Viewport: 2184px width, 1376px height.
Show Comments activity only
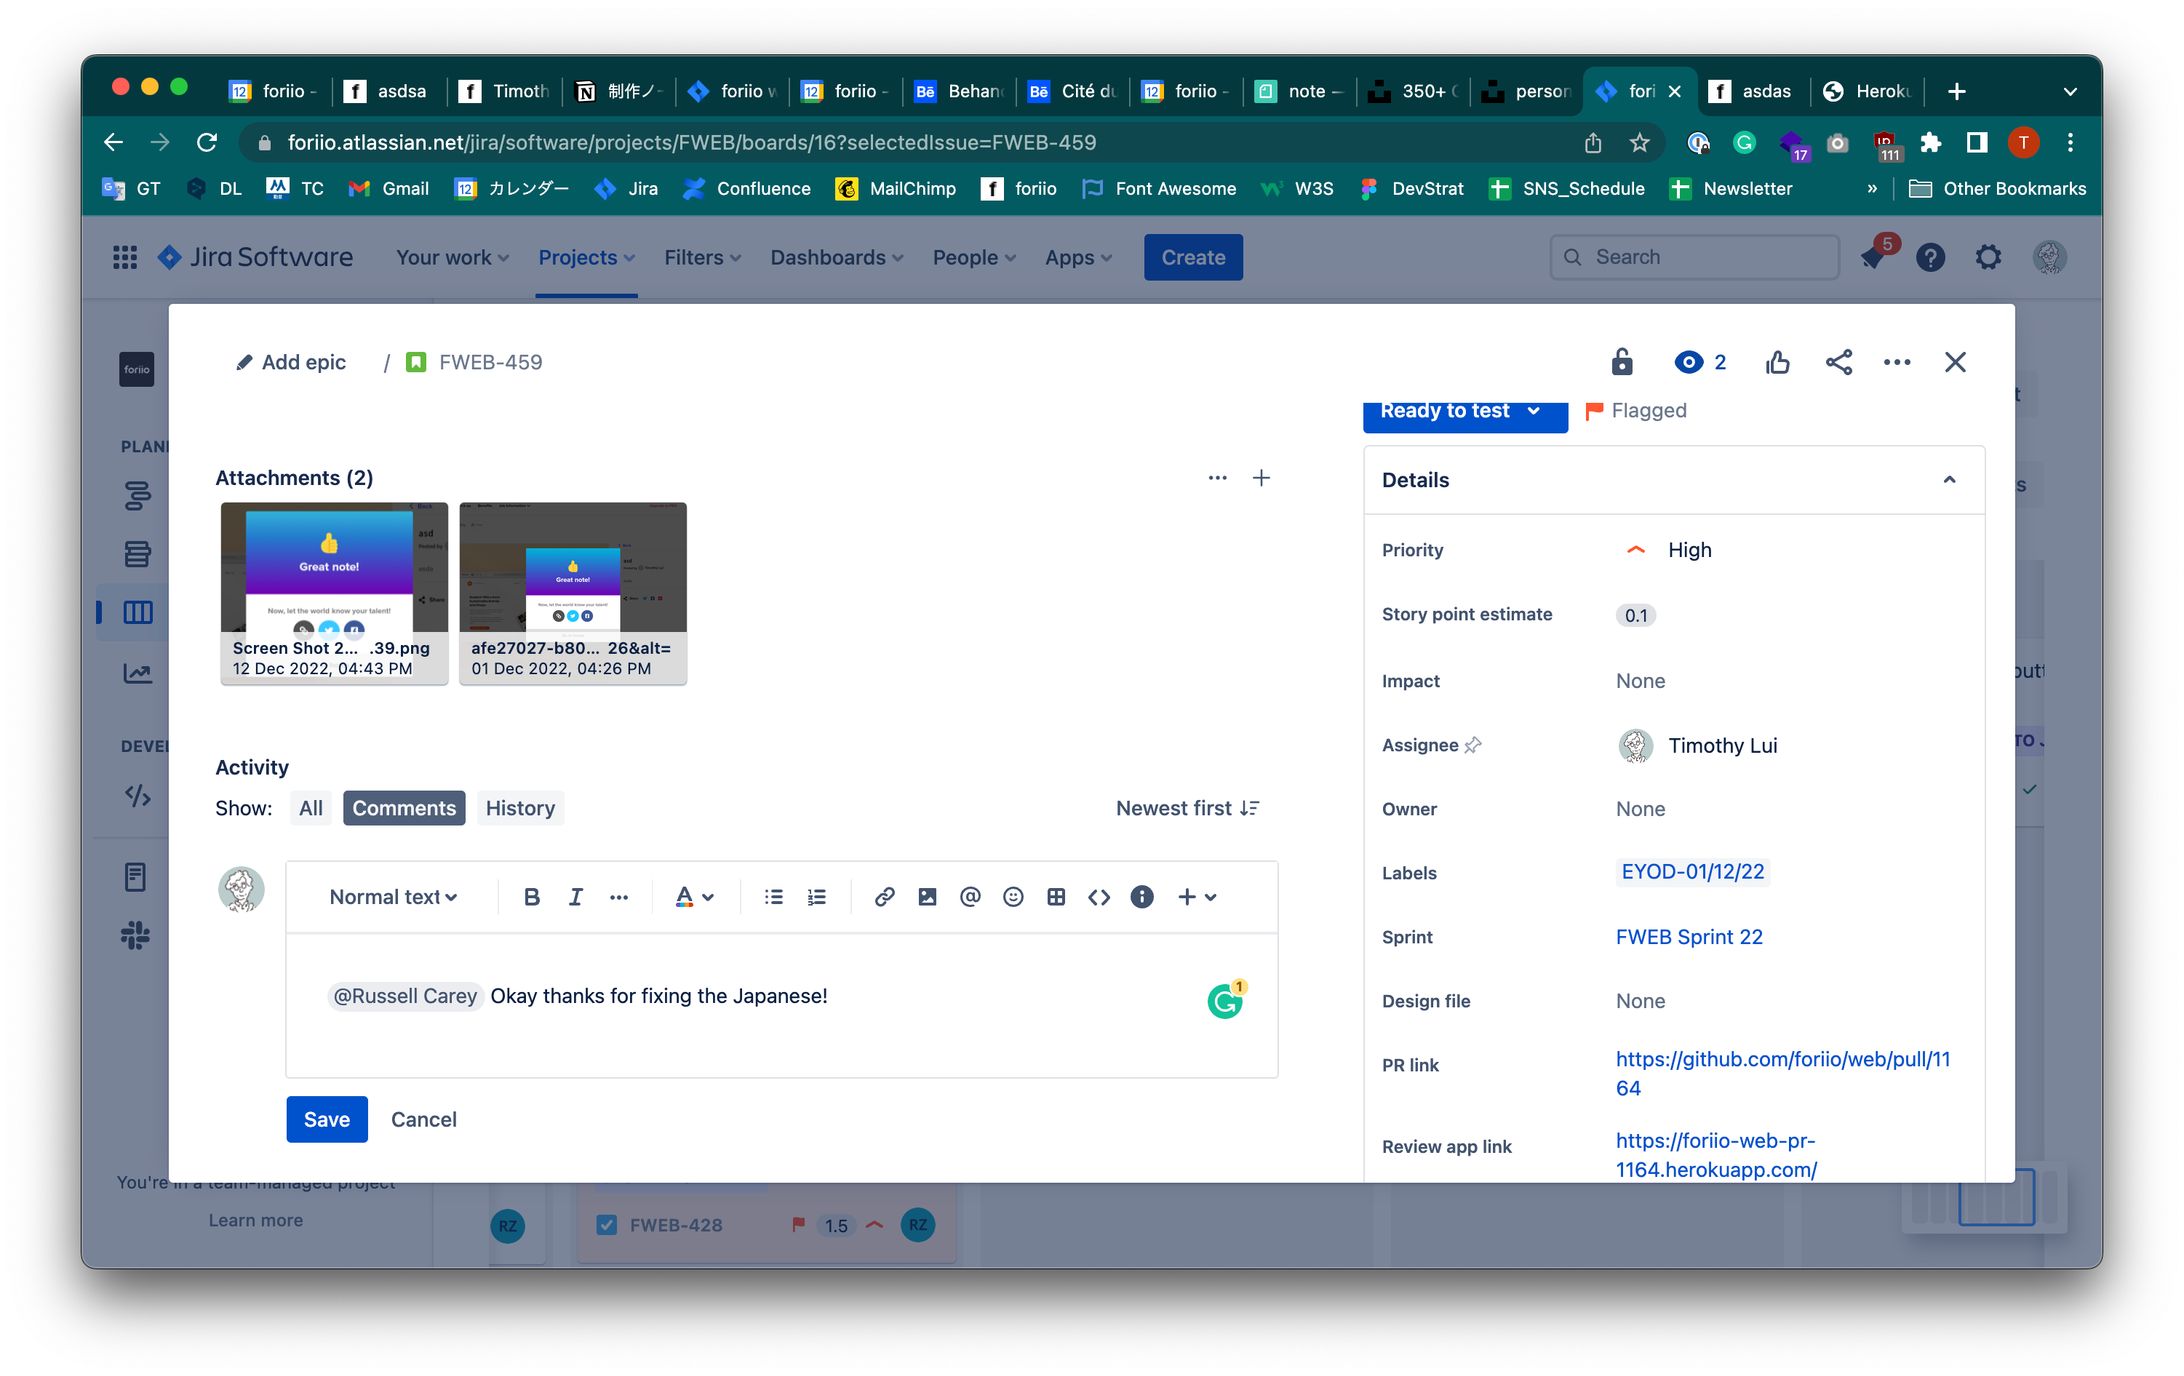pos(404,808)
